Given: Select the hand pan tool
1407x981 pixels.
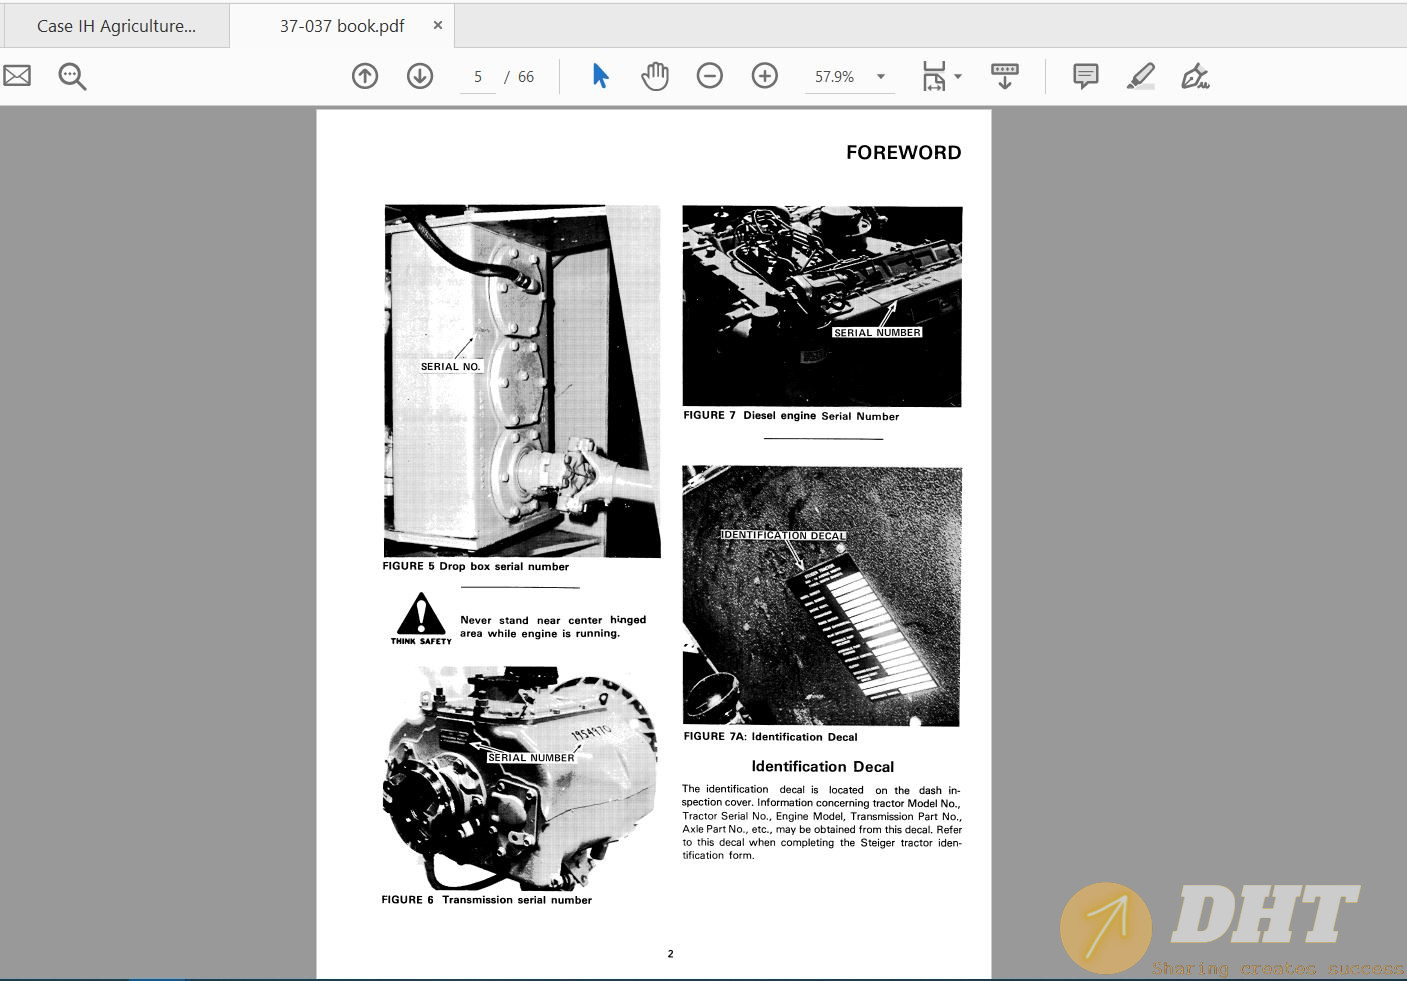Looking at the screenshot, I should click(x=655, y=76).
